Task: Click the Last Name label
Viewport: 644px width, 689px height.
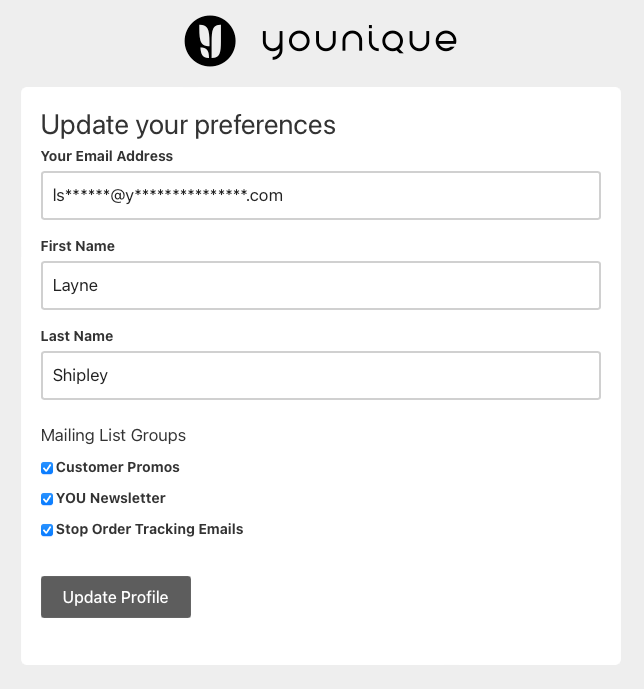Action: [77, 336]
